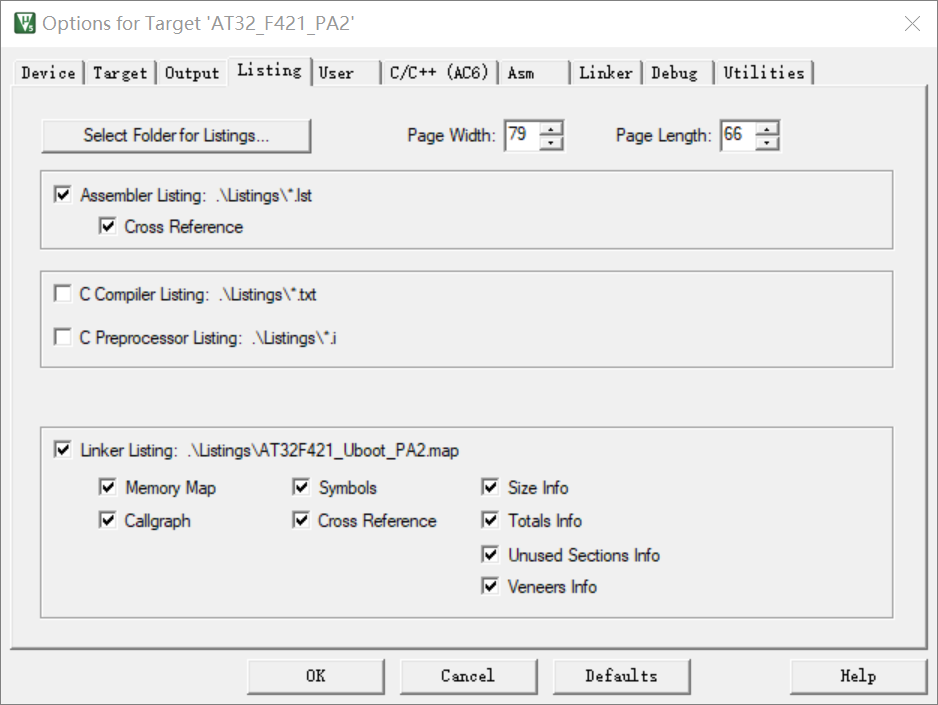Confirm settings with OK button
The width and height of the screenshot is (938, 705).
click(x=316, y=676)
